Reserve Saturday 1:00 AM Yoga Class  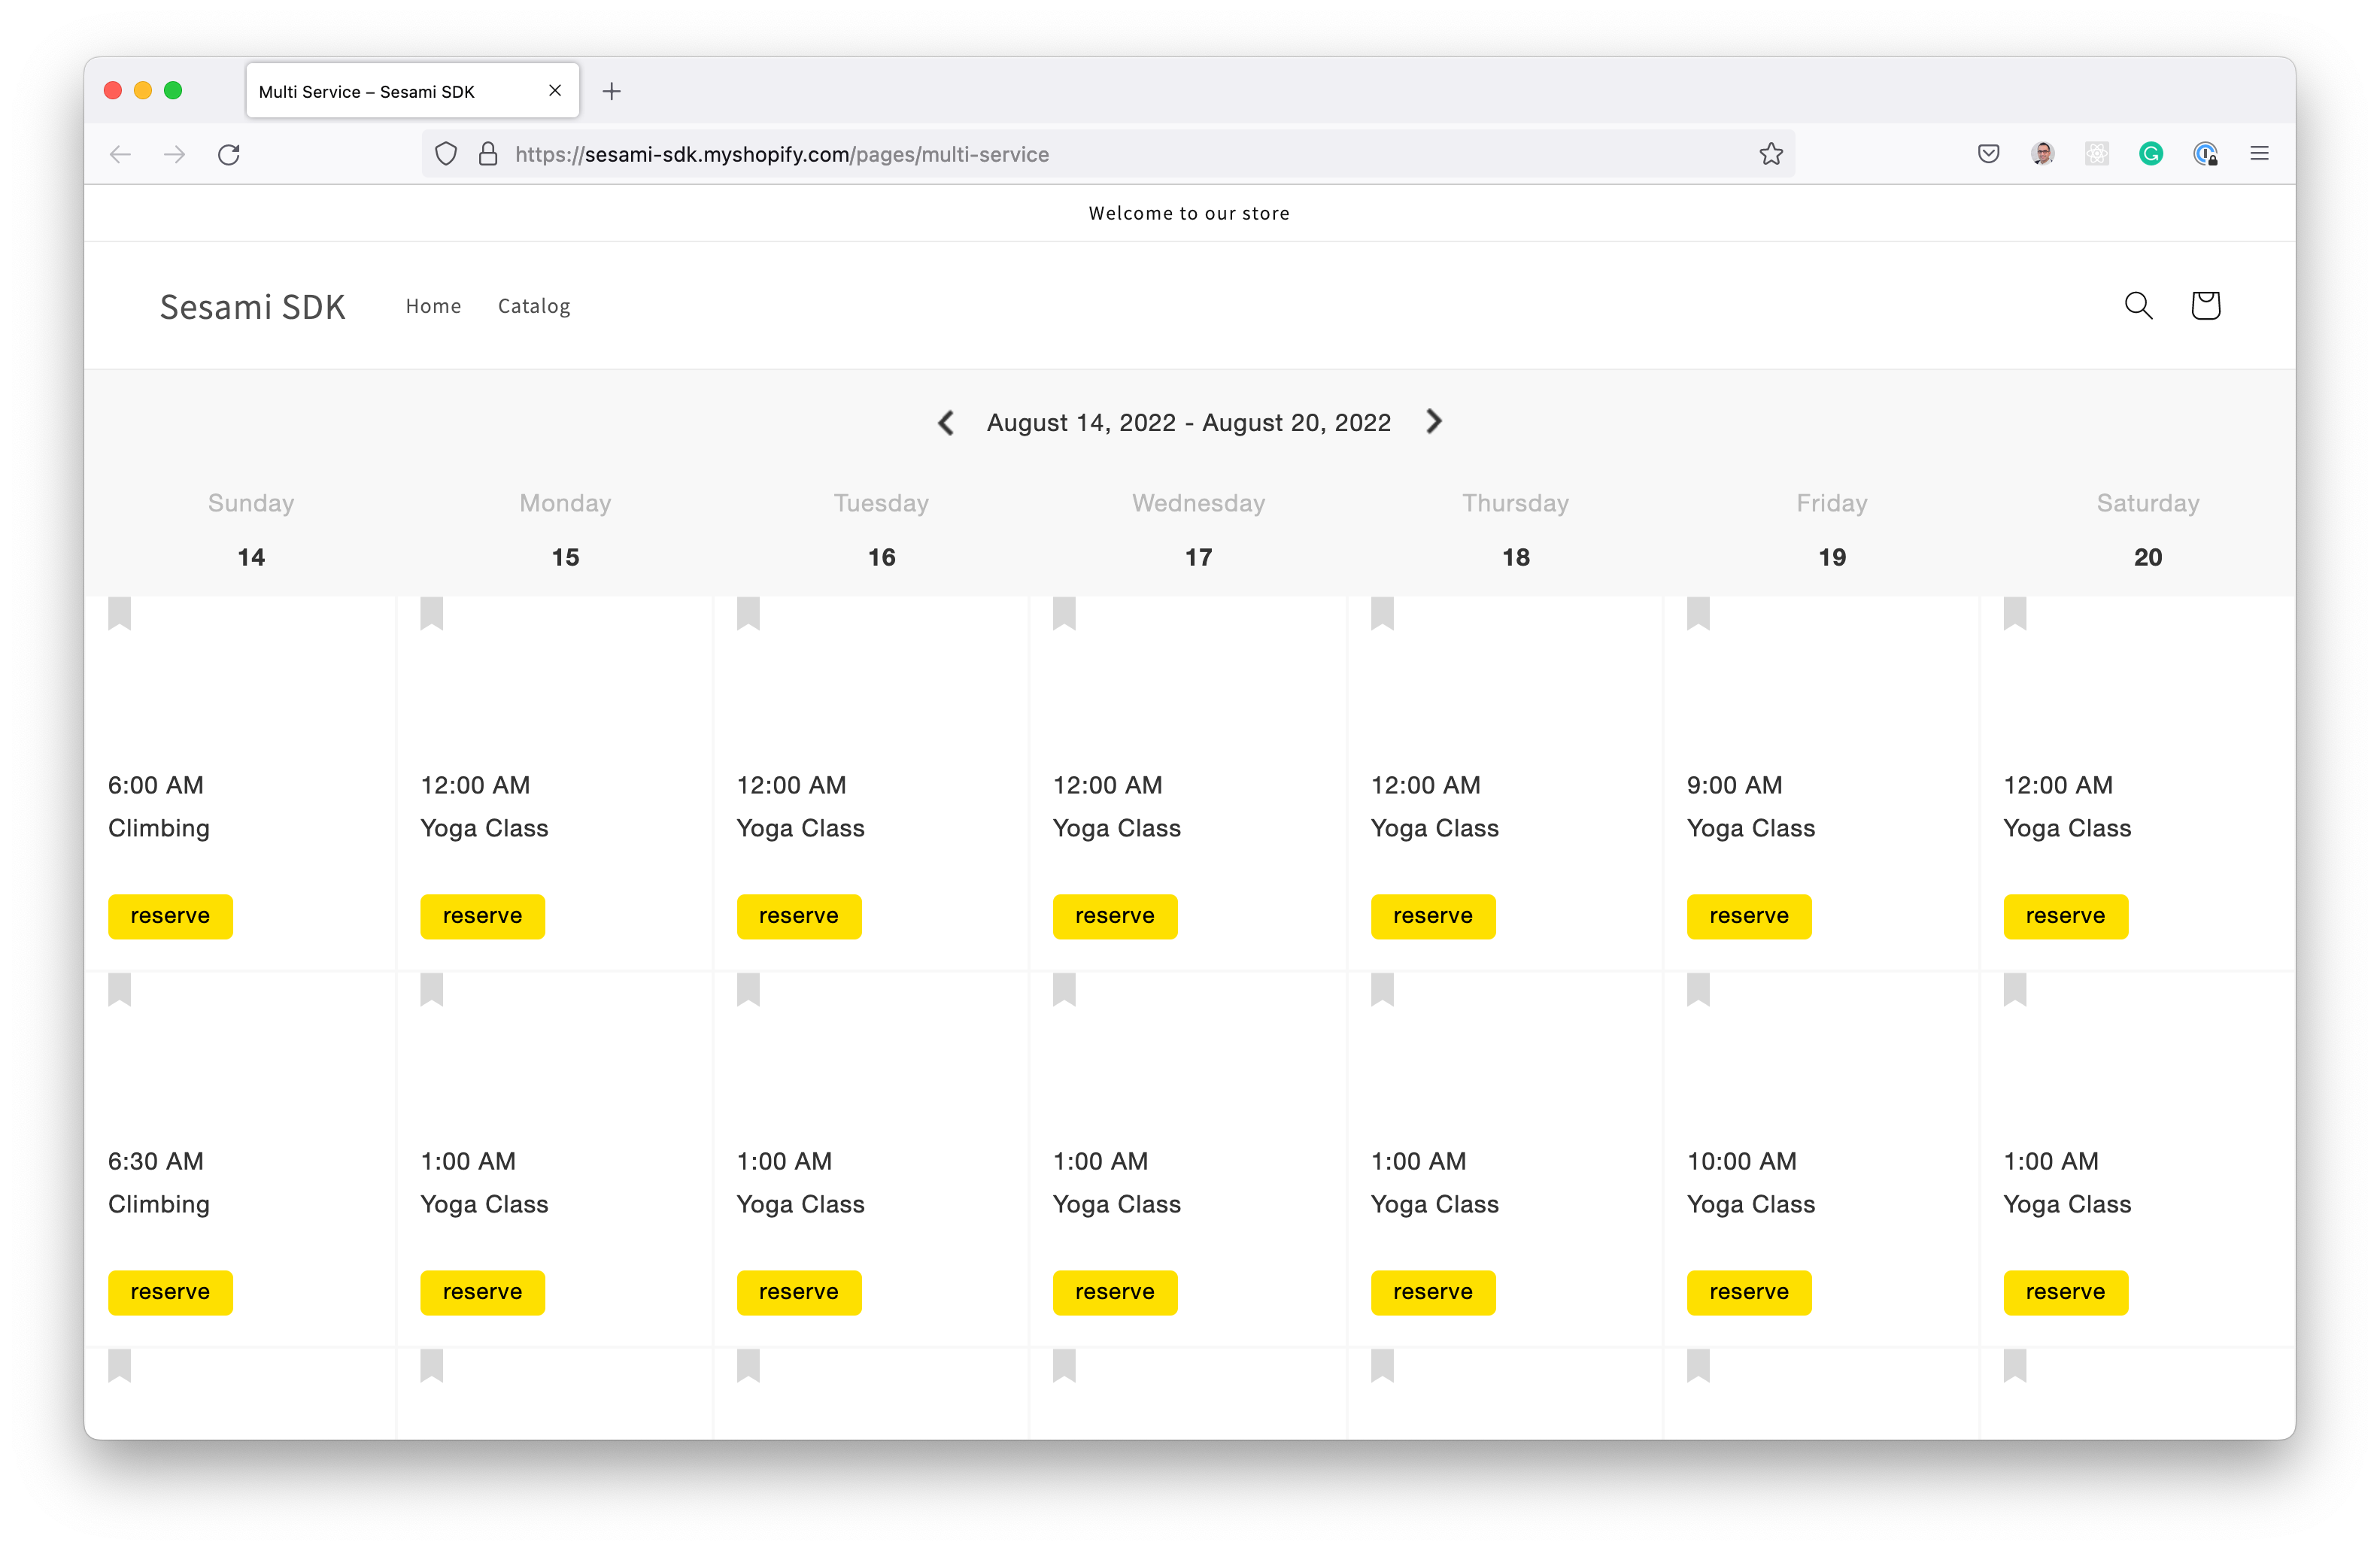[x=2065, y=1292]
